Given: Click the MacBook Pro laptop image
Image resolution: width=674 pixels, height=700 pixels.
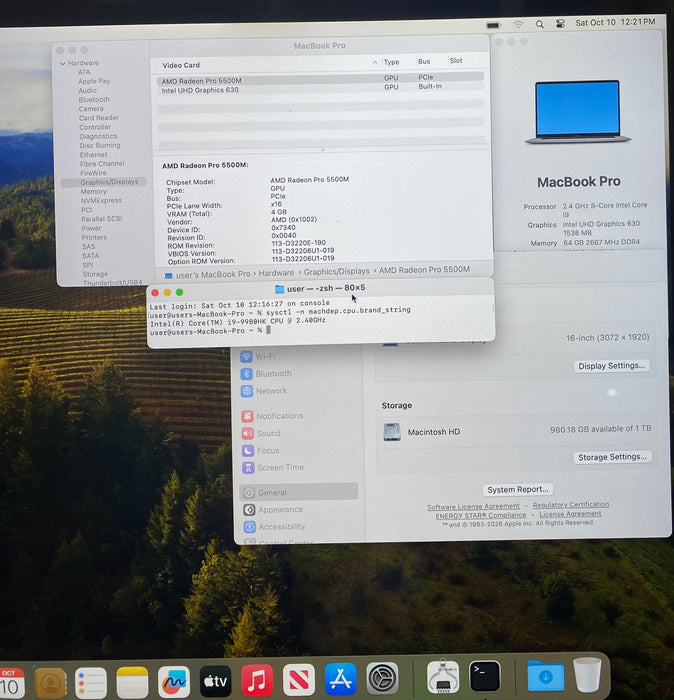Looking at the screenshot, I should pos(578,112).
